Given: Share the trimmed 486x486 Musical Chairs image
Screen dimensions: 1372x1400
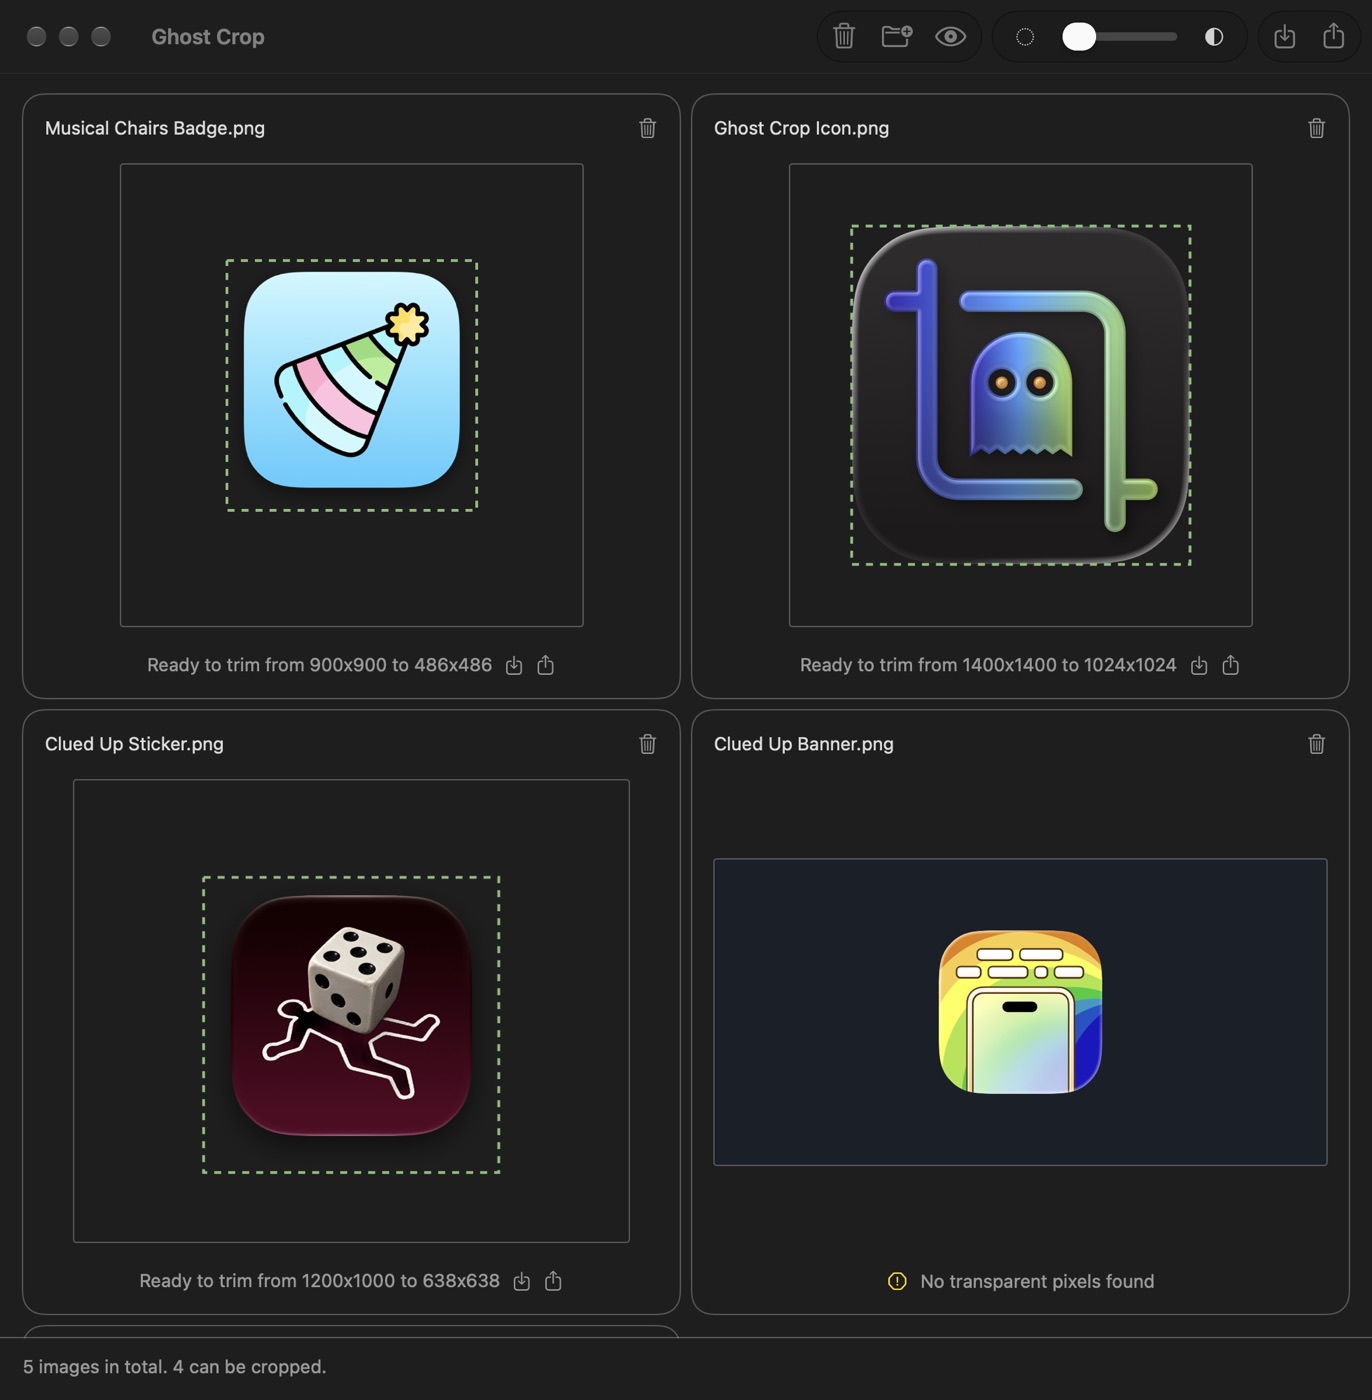Looking at the screenshot, I should [546, 665].
